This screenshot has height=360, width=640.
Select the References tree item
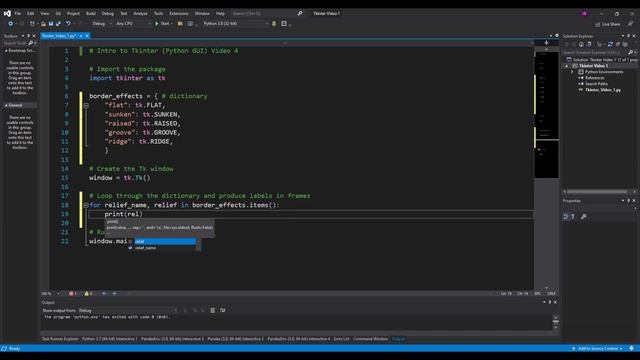594,78
